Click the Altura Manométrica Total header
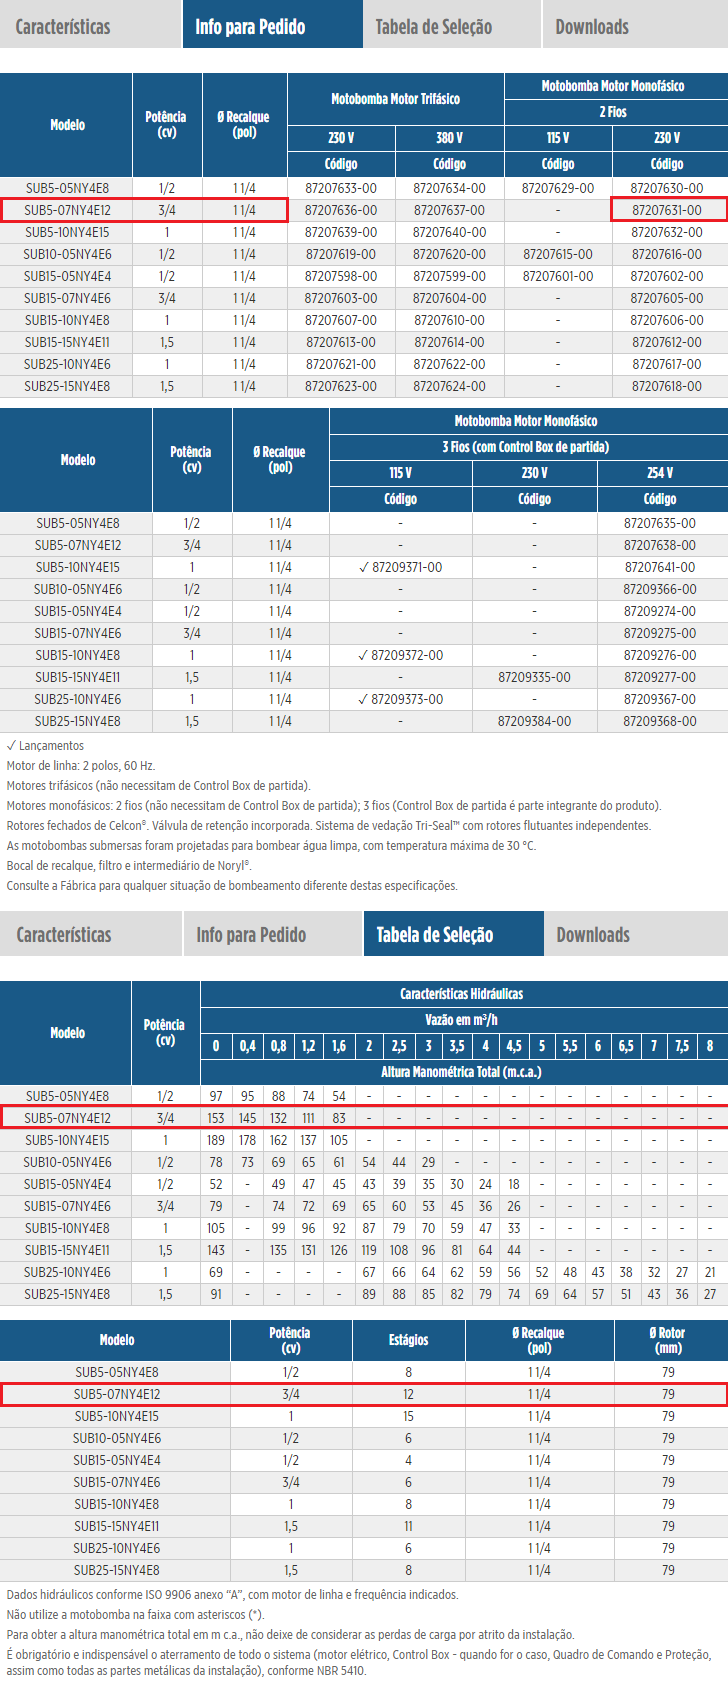Screen dimensions: 728x1681 (x=461, y=1071)
